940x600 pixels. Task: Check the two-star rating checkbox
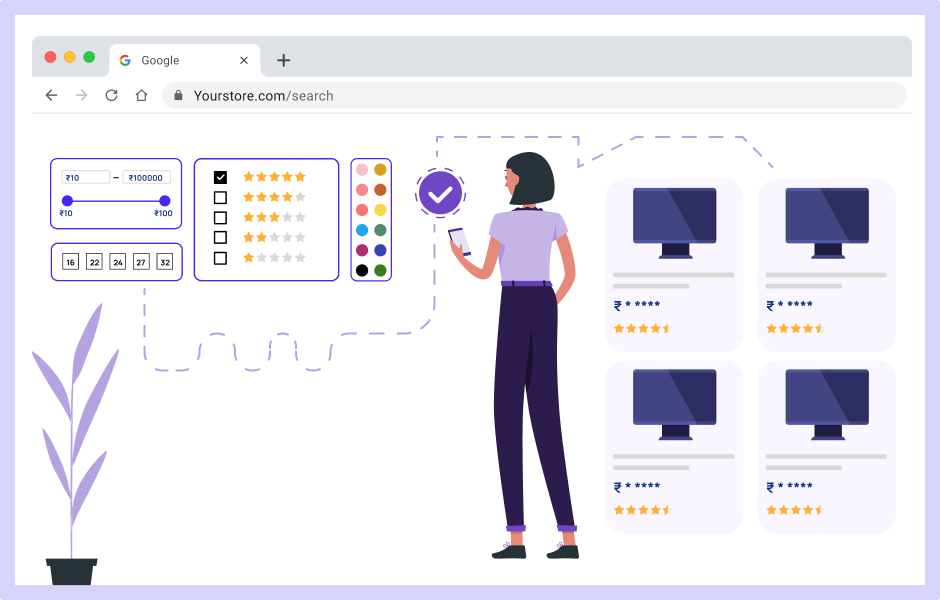[x=221, y=237]
